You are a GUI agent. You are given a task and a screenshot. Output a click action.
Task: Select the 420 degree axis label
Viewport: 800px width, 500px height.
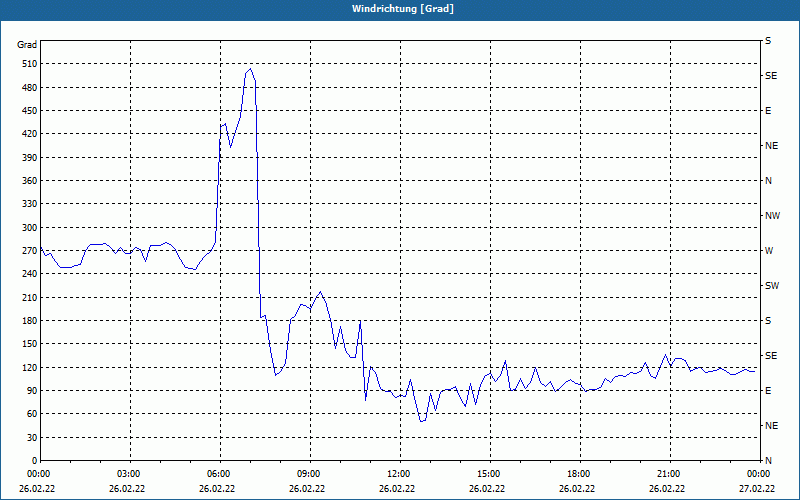tap(31, 134)
